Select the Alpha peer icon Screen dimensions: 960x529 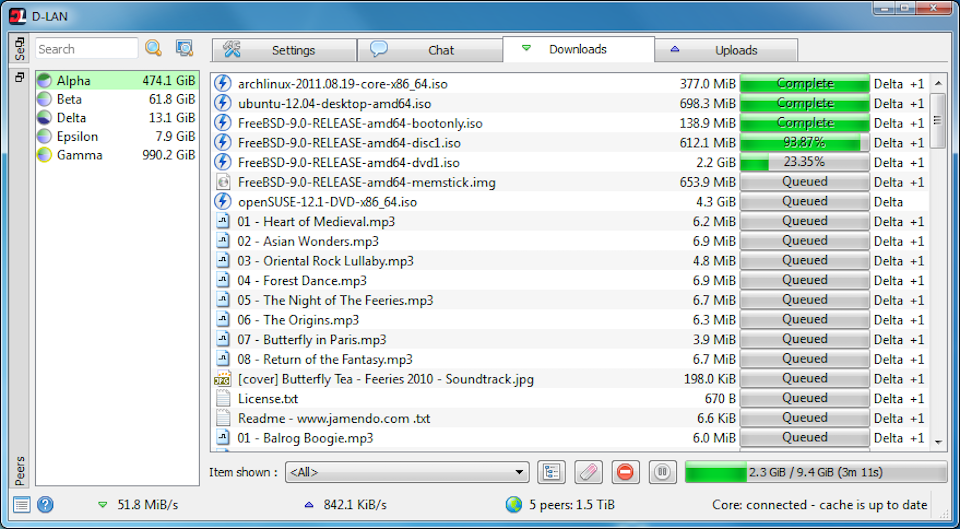coord(45,81)
